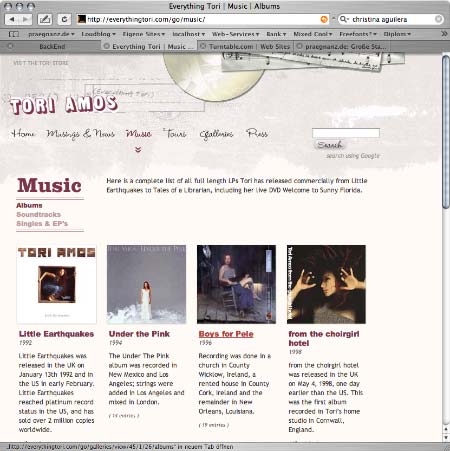Click the Under the Pink title link
The width and height of the screenshot is (450, 451).
[139, 334]
